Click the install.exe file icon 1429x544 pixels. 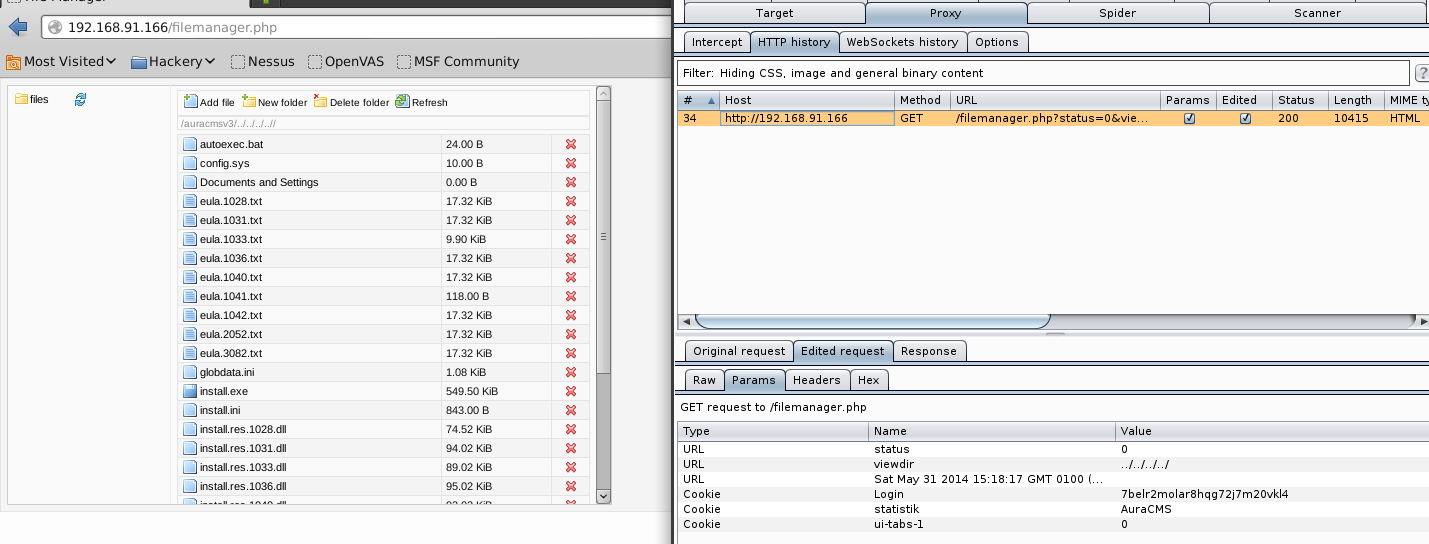[x=190, y=391]
